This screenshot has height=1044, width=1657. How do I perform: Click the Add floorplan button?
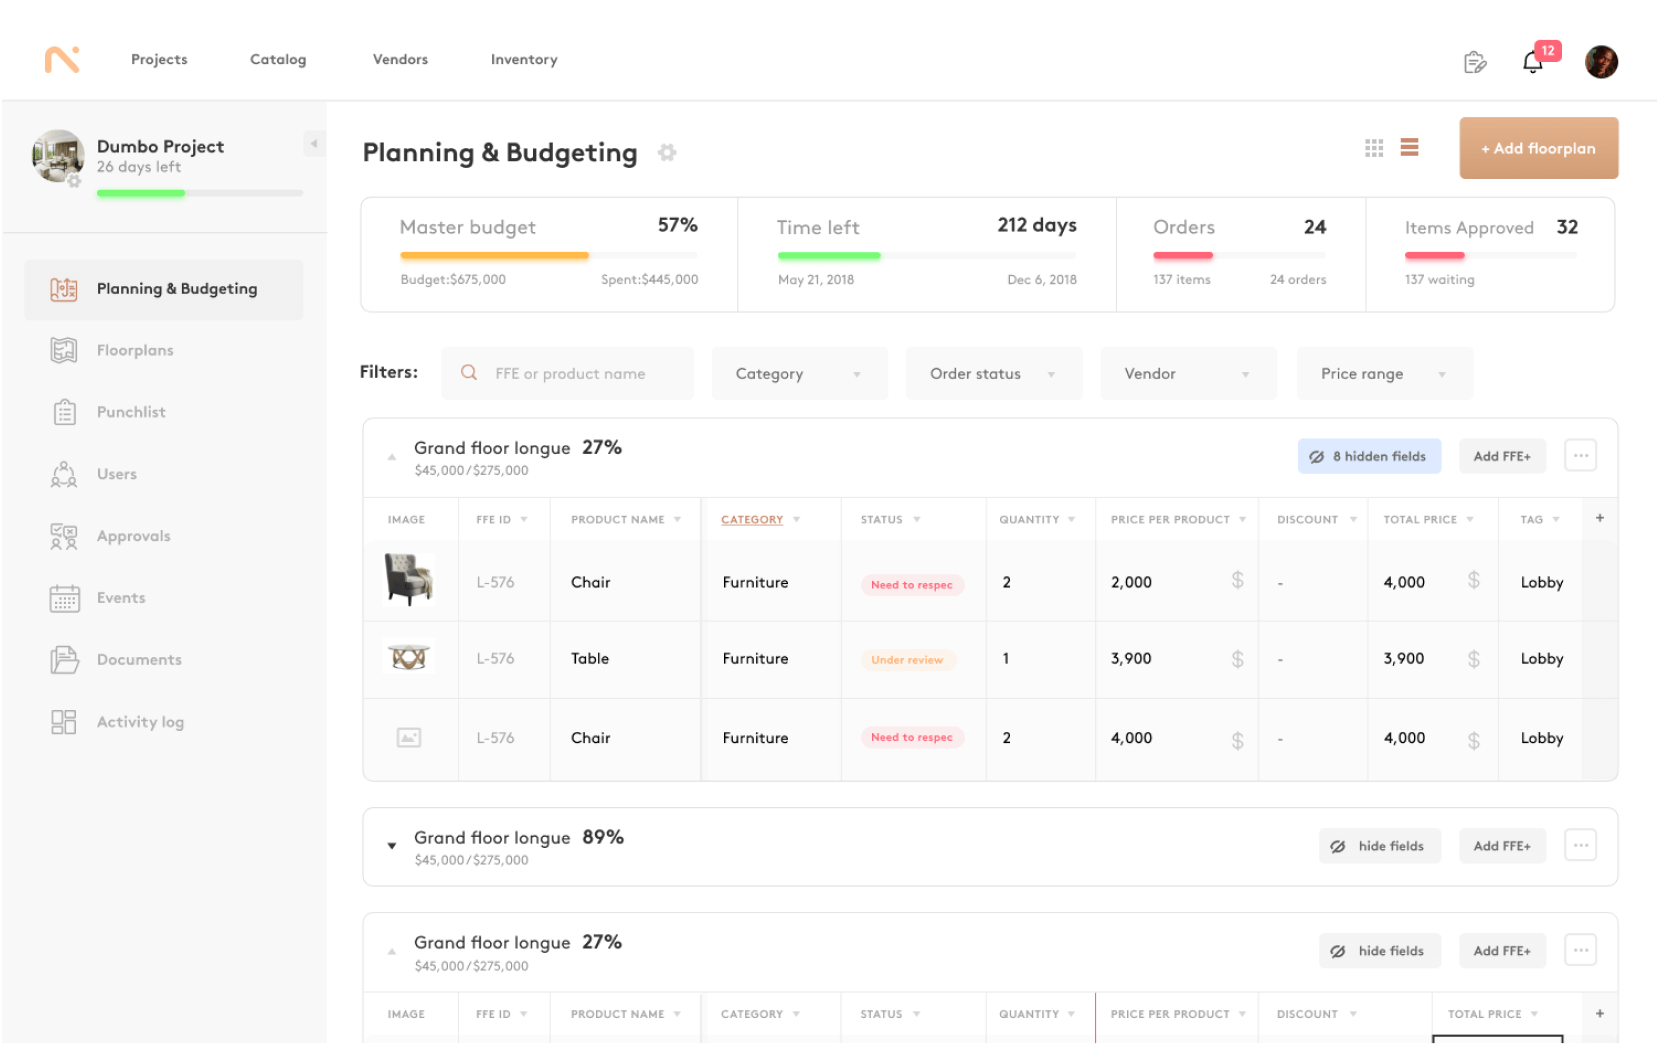click(x=1538, y=148)
